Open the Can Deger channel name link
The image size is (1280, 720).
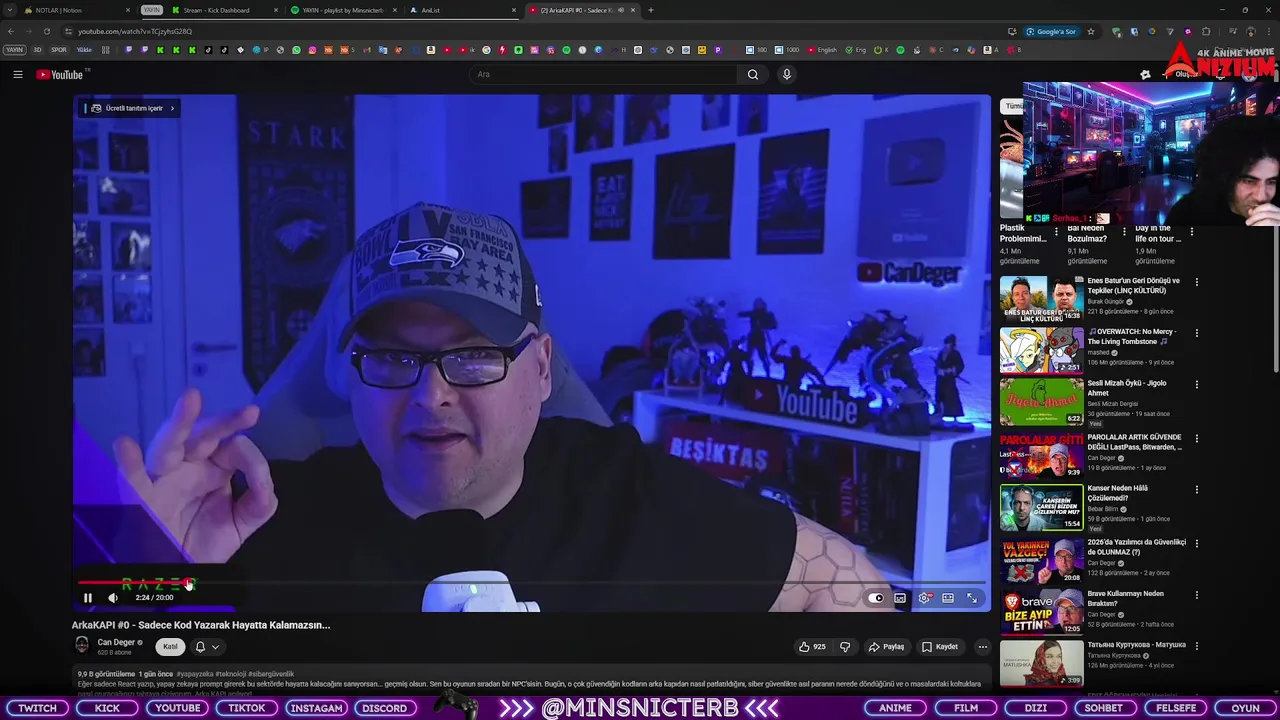coord(116,642)
